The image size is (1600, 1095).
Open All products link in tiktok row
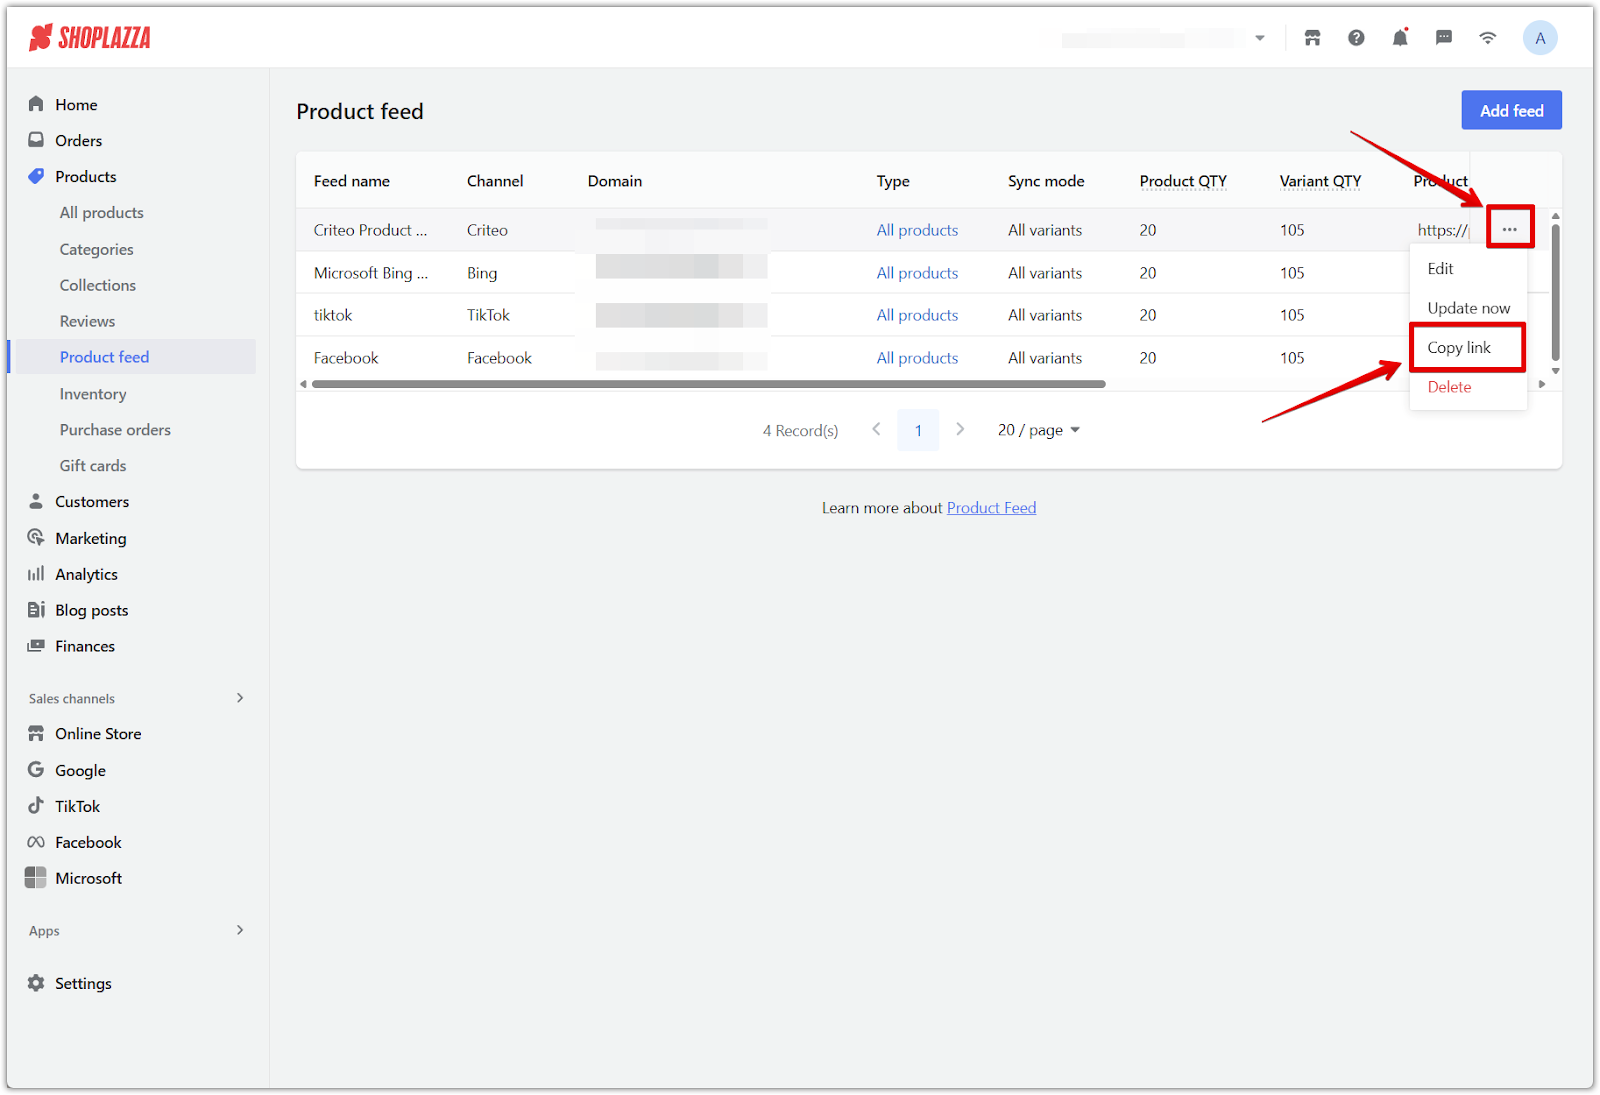point(917,315)
